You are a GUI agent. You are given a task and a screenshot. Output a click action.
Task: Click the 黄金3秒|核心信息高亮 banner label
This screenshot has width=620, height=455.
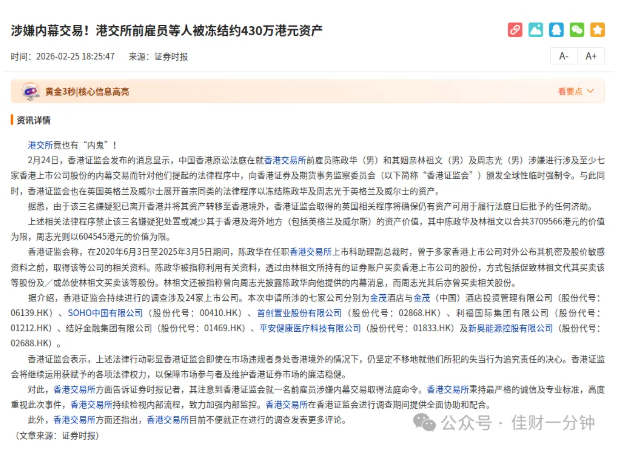[87, 92]
